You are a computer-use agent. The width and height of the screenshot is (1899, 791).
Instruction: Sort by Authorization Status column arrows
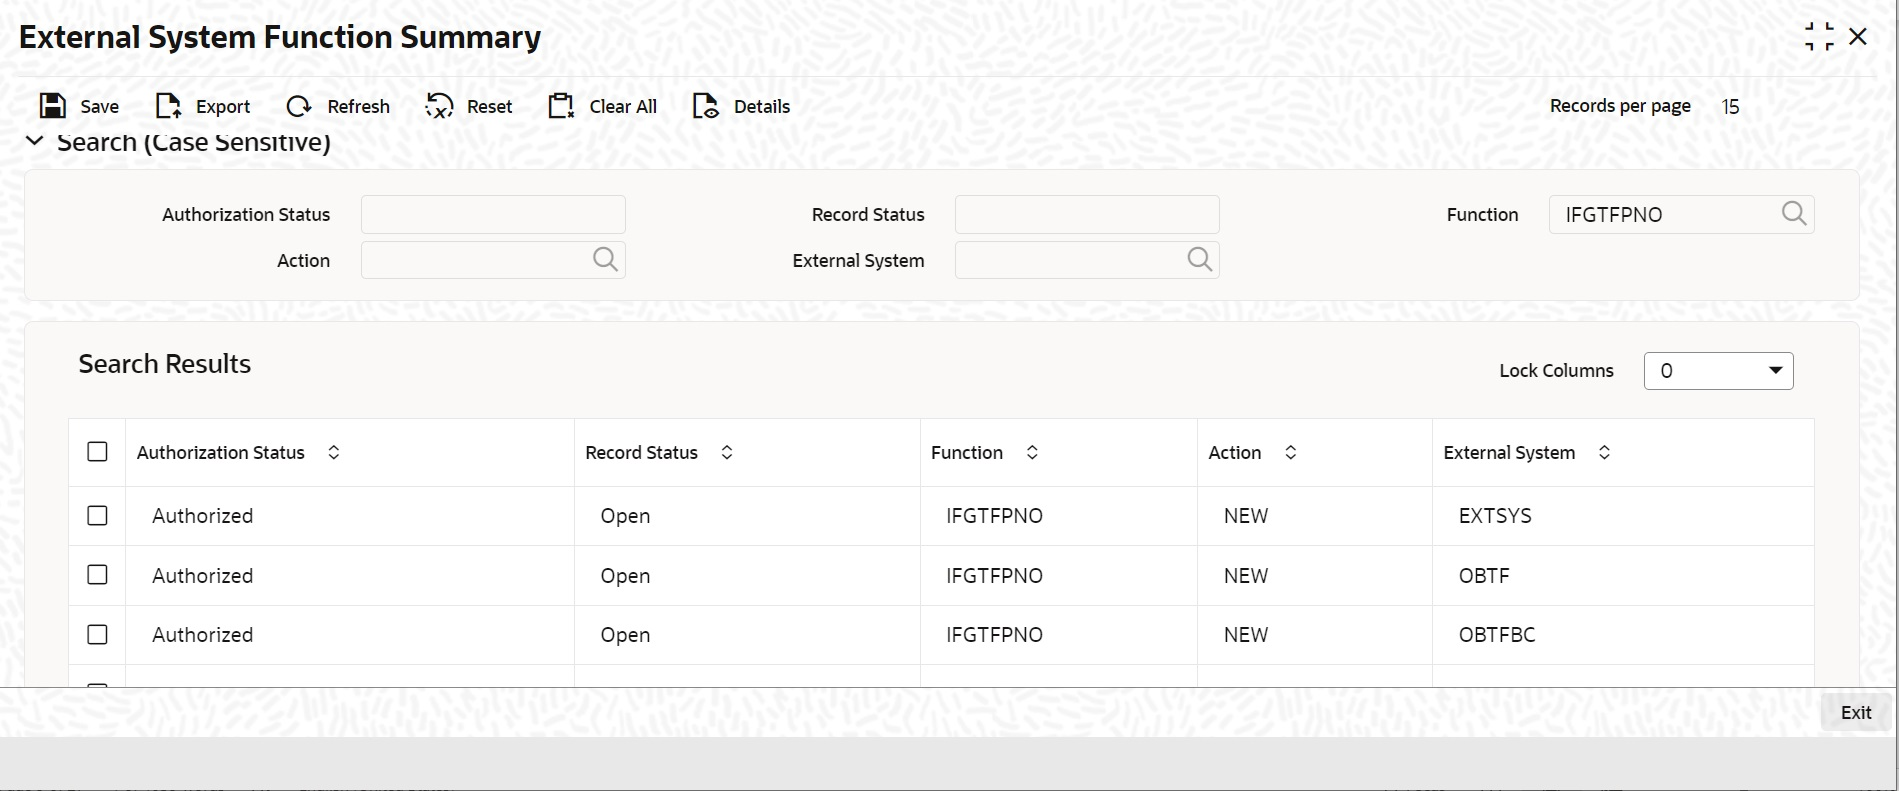point(334,453)
